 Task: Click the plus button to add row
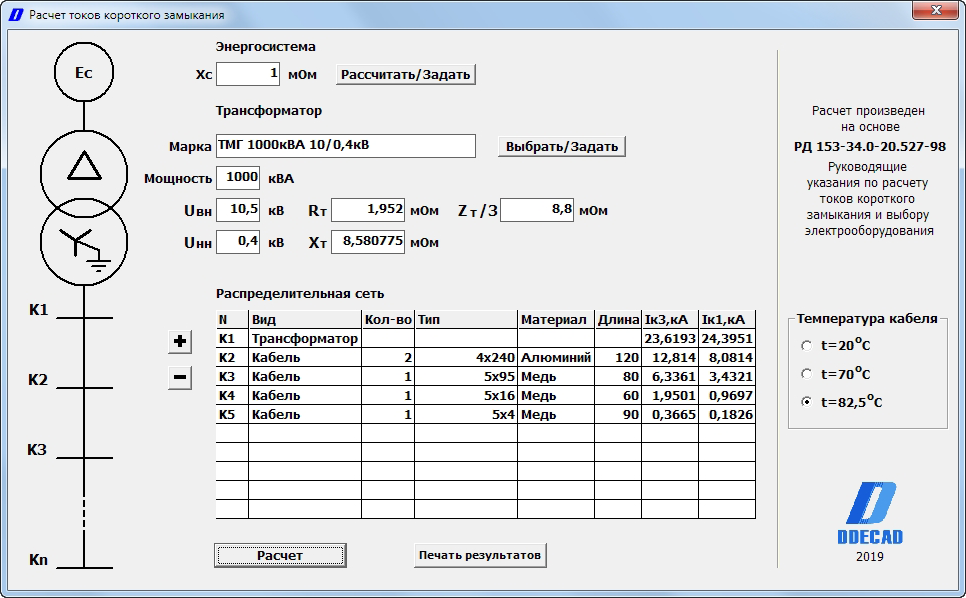click(180, 342)
